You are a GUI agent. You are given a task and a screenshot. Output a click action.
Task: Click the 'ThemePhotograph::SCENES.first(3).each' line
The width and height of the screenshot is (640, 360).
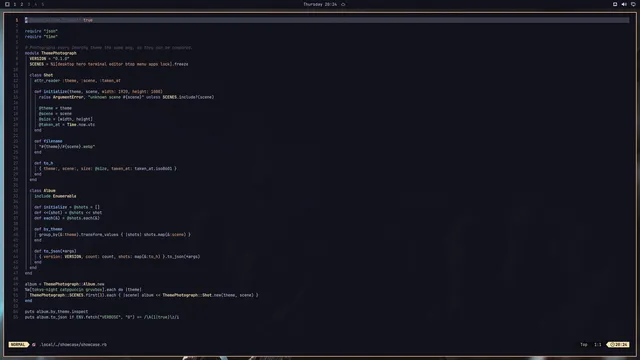(144, 295)
